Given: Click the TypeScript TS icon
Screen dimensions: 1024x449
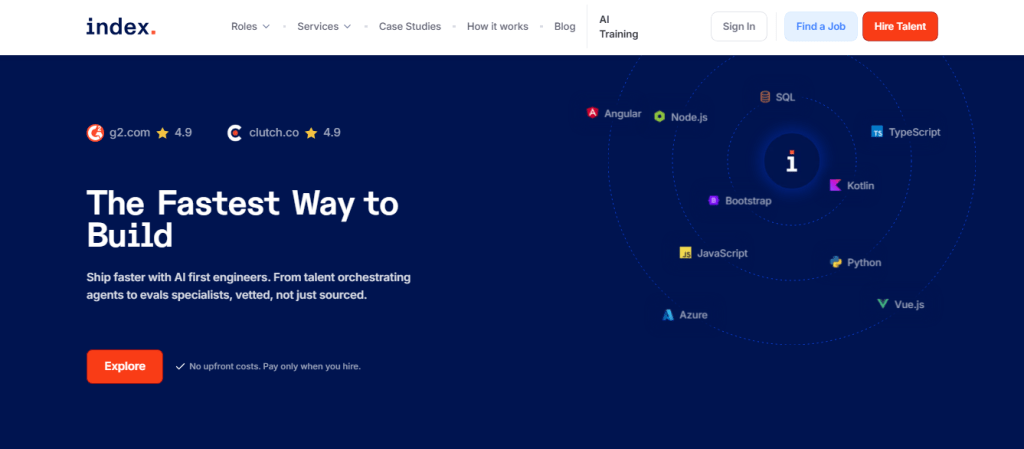Looking at the screenshot, I should coord(877,132).
